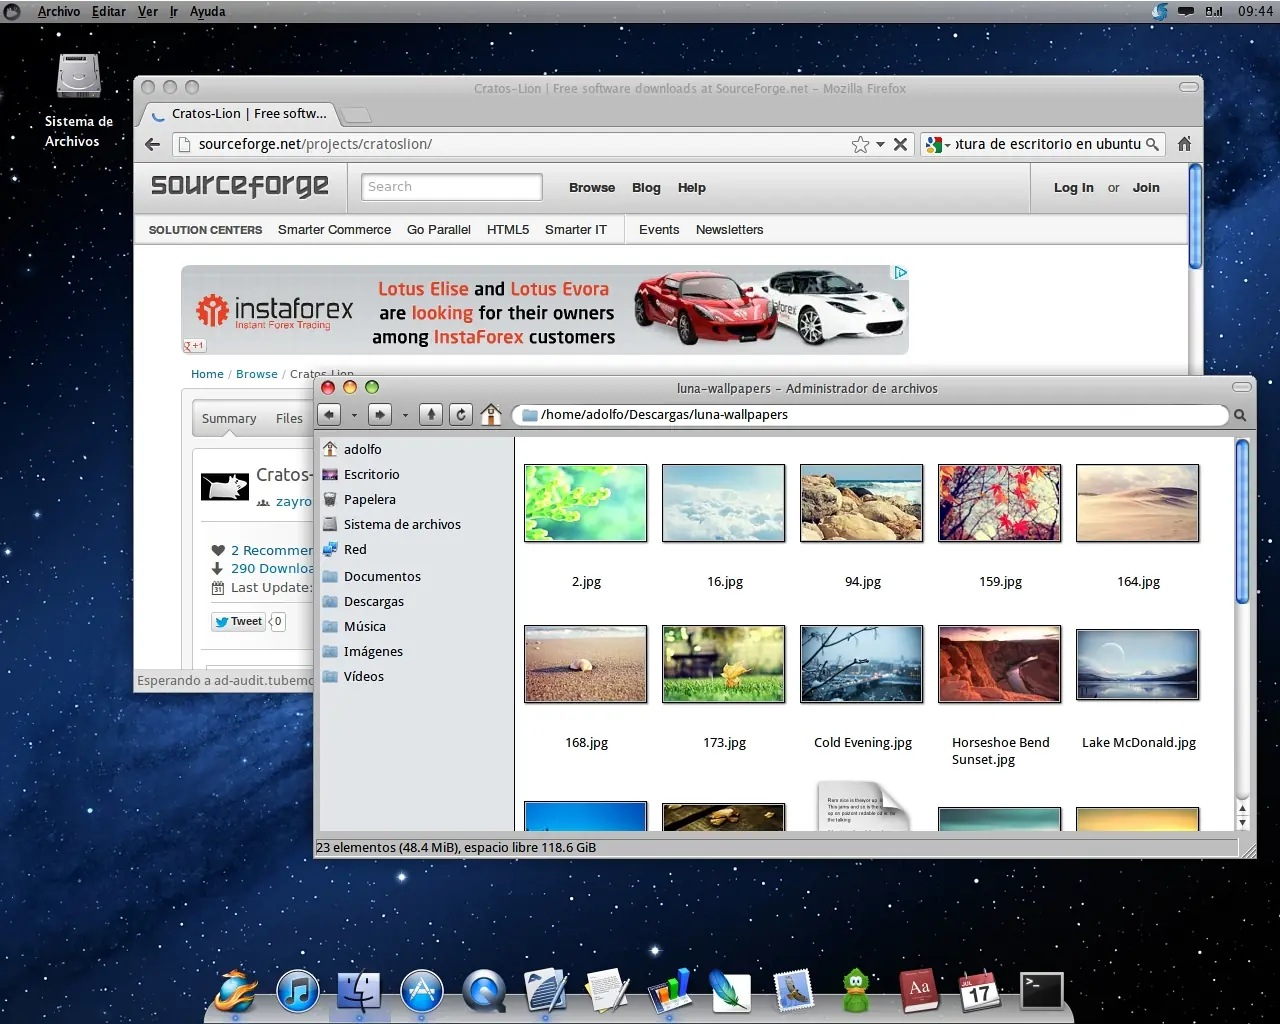Select the Cratos-Lion Firefox tab

click(x=239, y=114)
